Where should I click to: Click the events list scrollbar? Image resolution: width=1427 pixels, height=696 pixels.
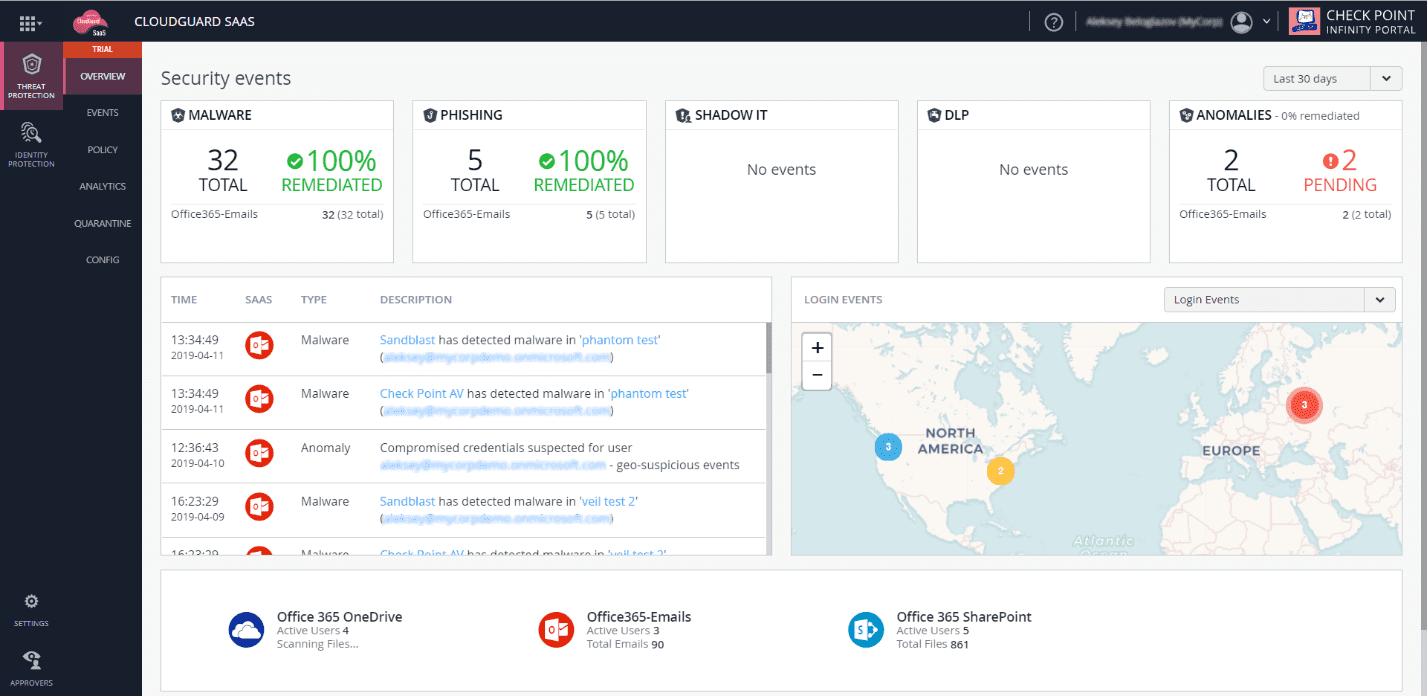[768, 348]
